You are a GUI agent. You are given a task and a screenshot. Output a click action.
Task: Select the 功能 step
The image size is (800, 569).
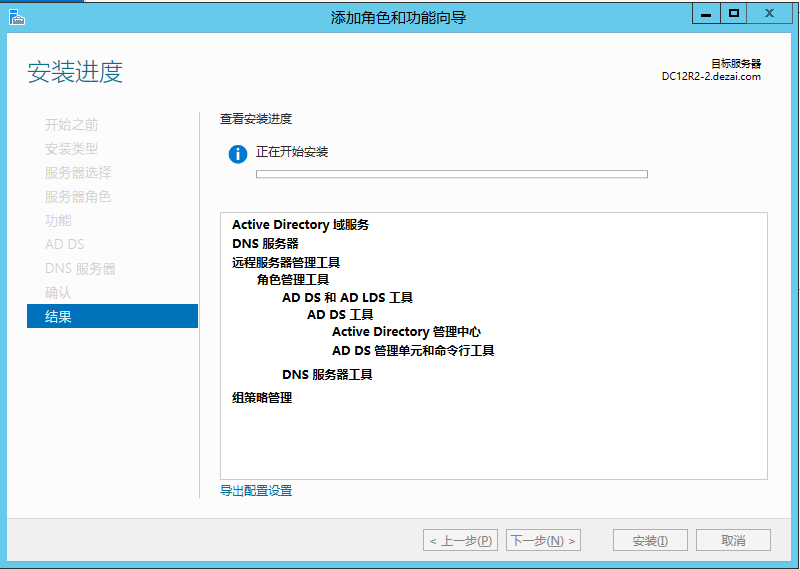coord(58,221)
